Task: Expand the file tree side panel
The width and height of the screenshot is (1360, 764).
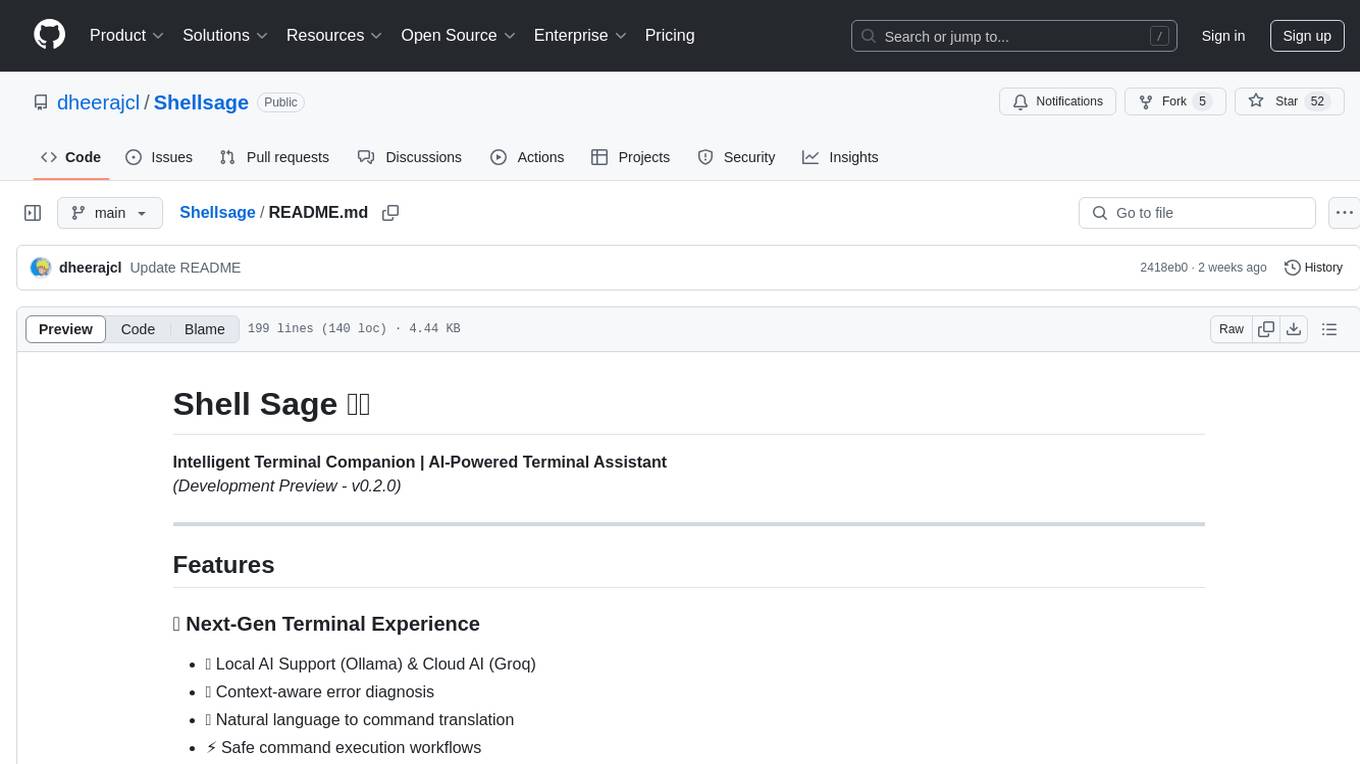Action: pyautogui.click(x=33, y=213)
